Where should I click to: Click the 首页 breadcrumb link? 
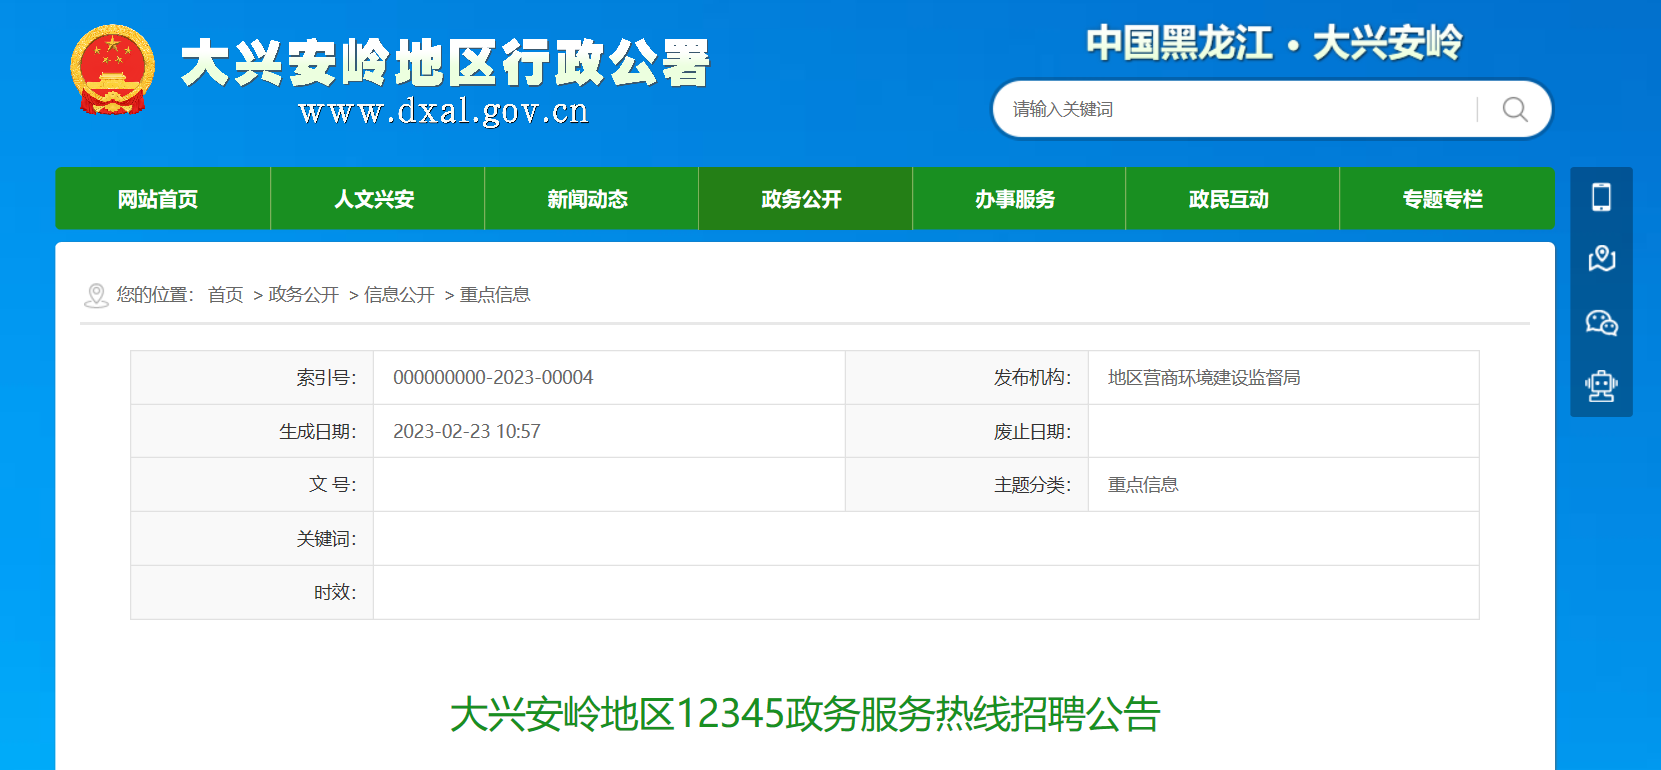click(225, 295)
